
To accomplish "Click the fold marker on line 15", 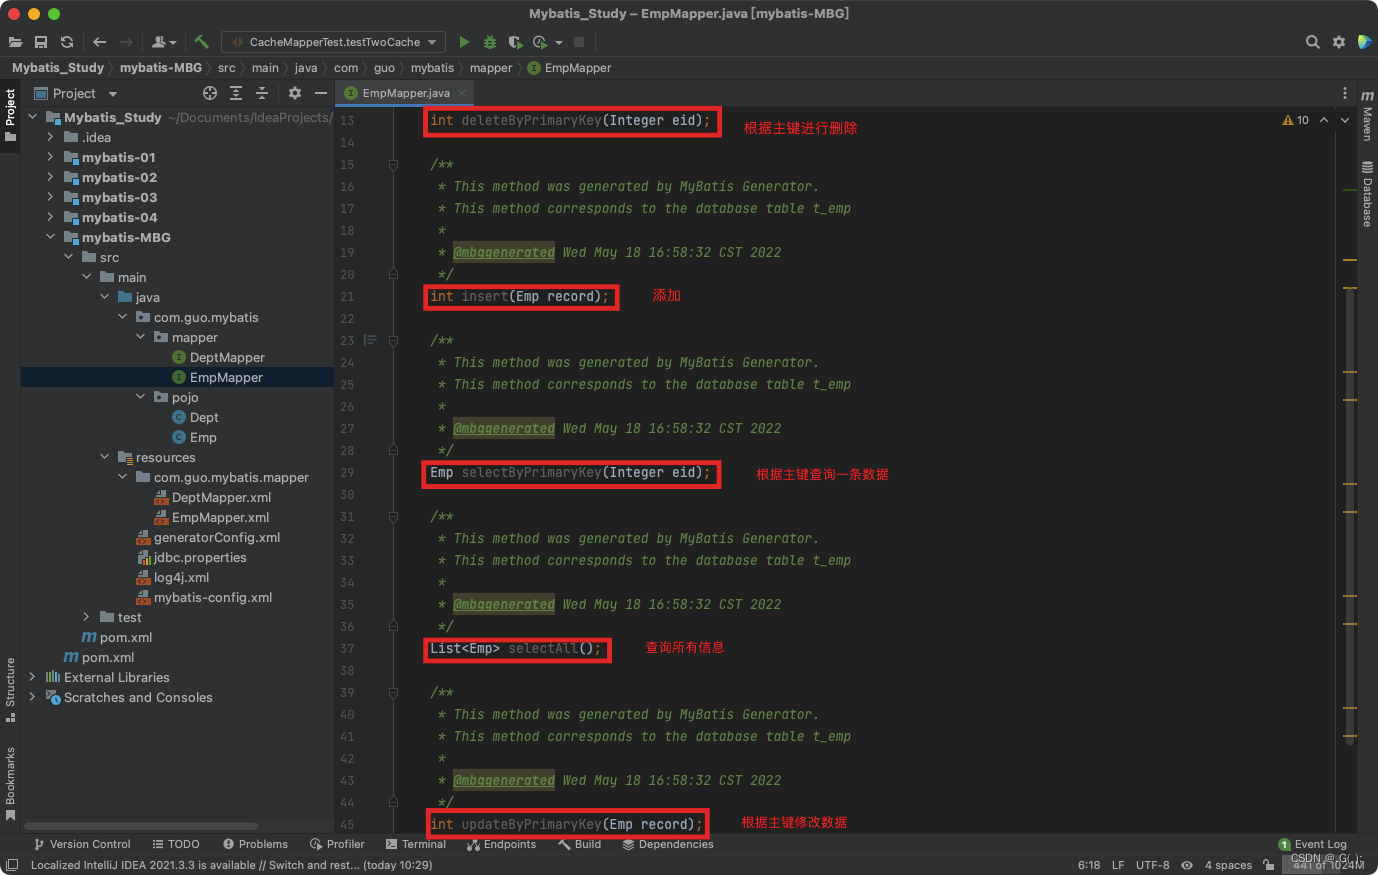I will click(x=393, y=164).
